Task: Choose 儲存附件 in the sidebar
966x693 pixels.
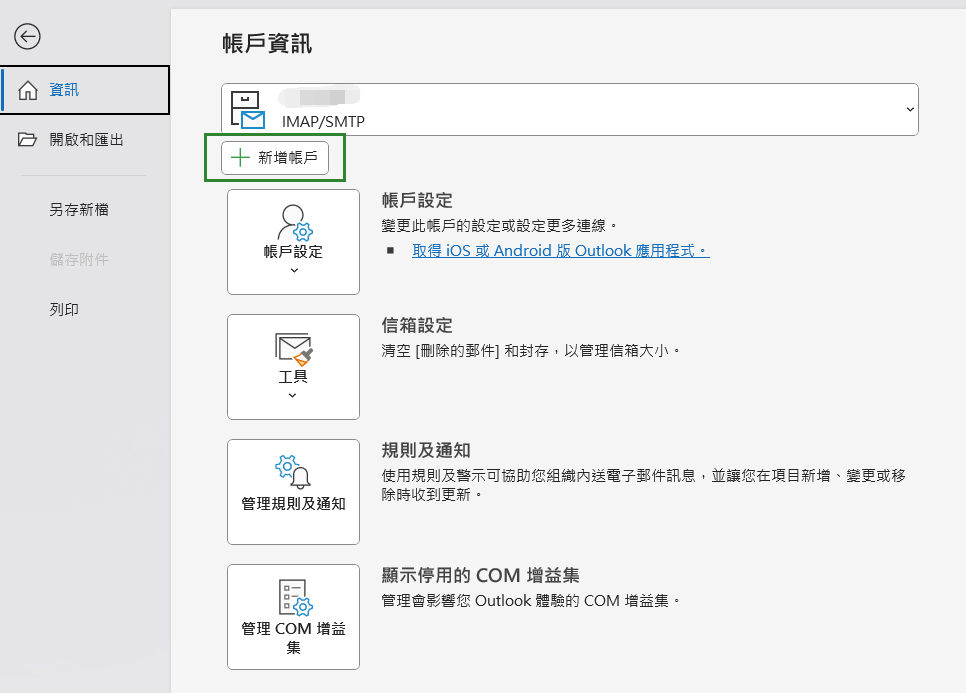Action: (x=79, y=260)
